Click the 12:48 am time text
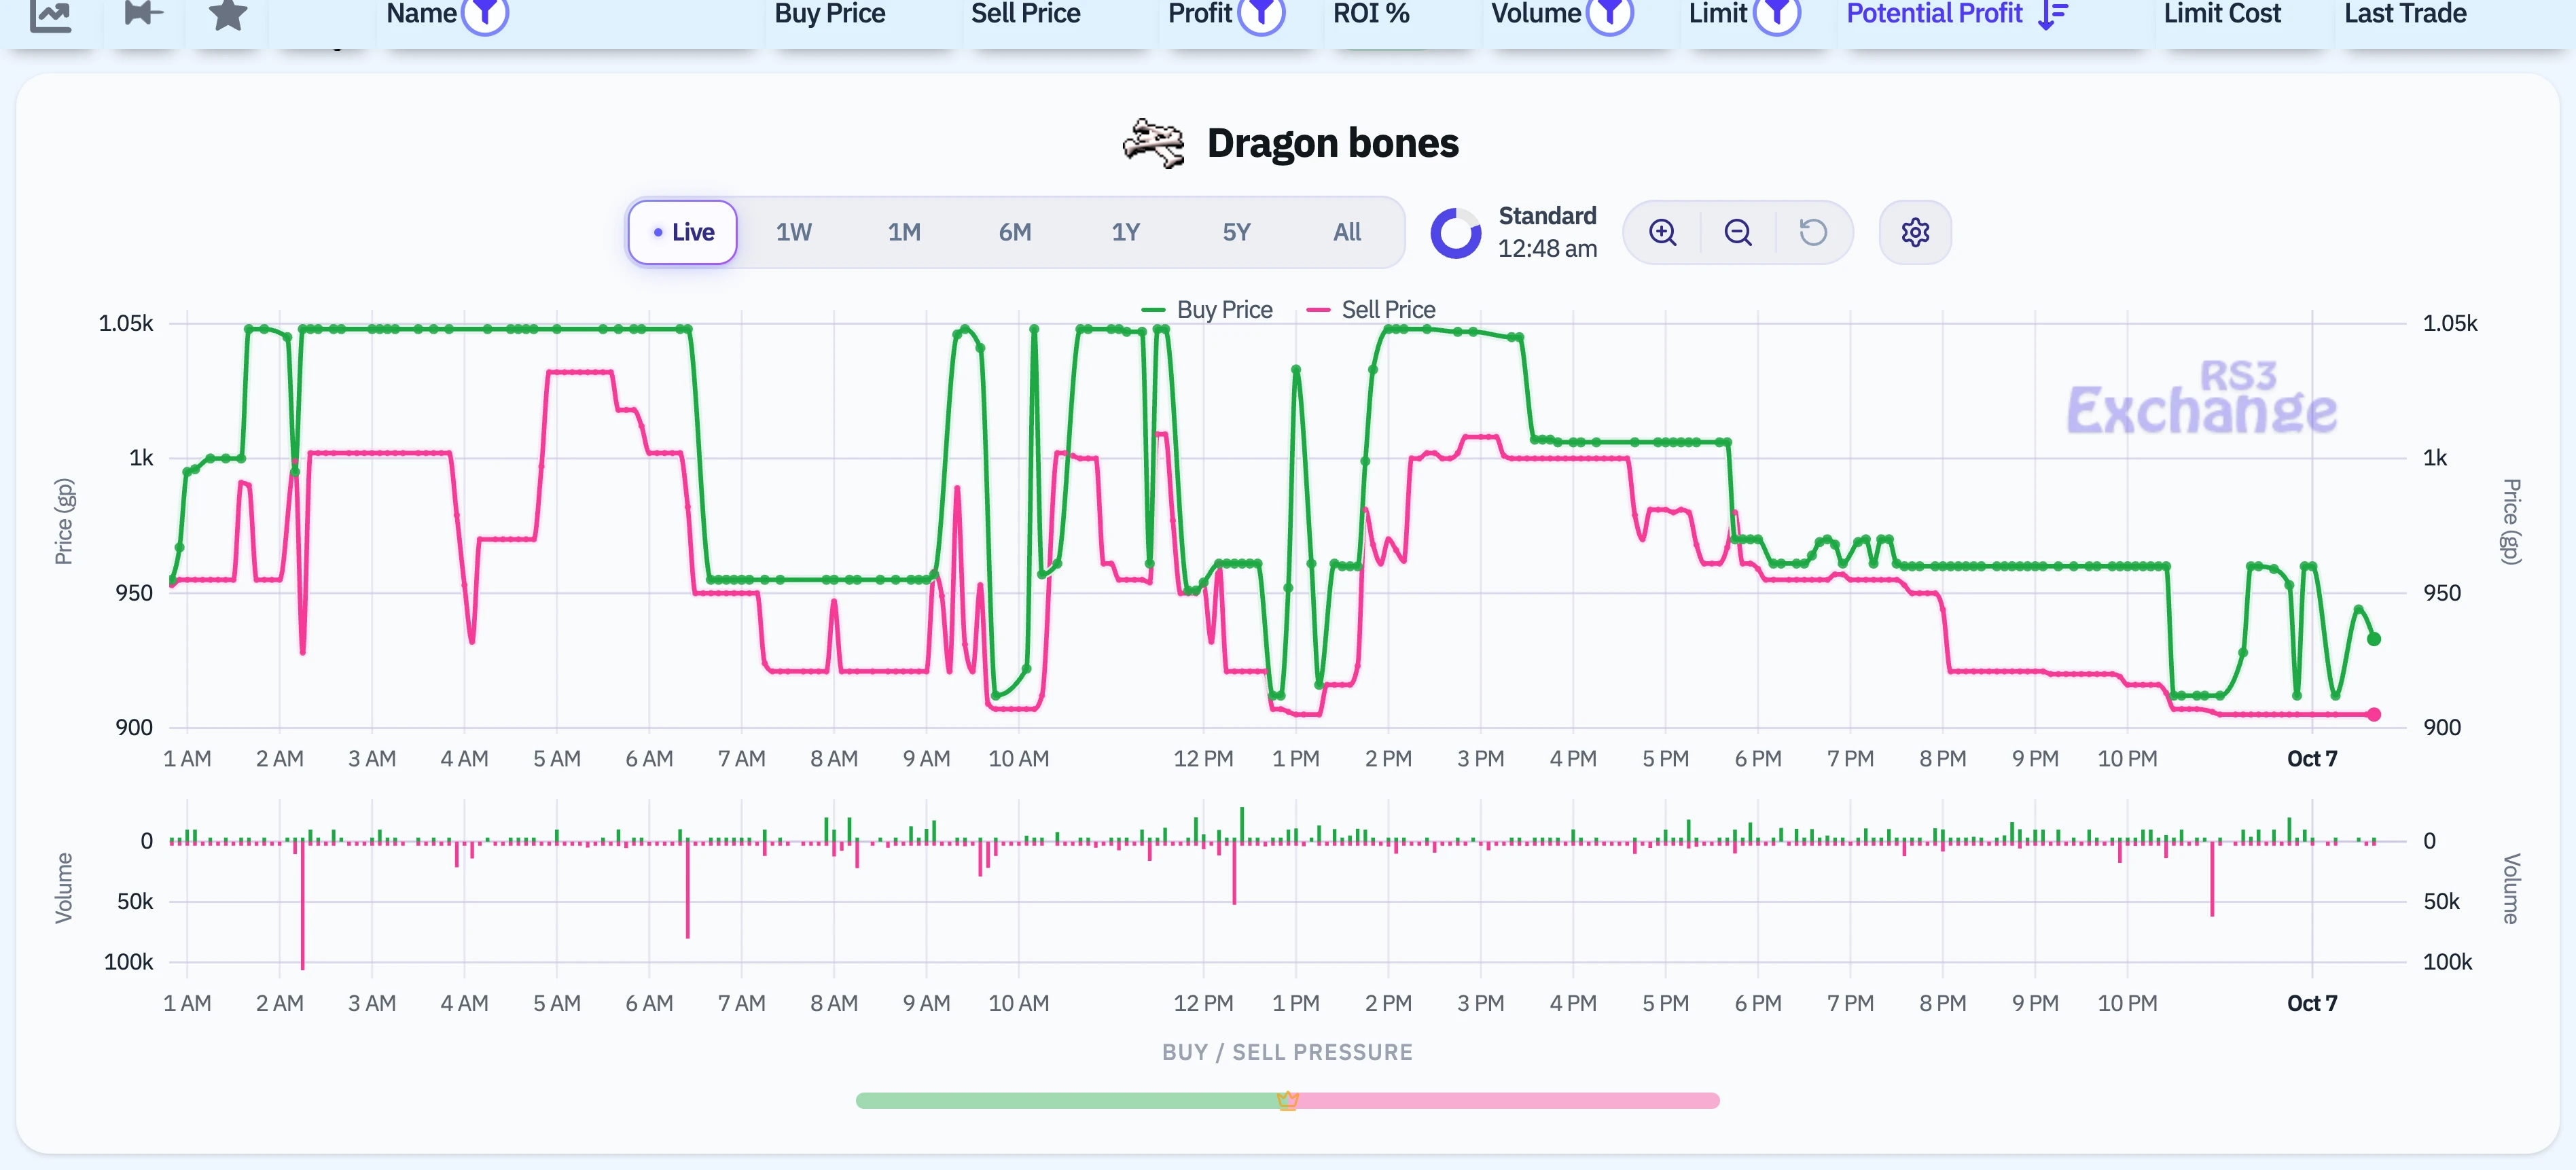The image size is (2576, 1170). 1547,249
